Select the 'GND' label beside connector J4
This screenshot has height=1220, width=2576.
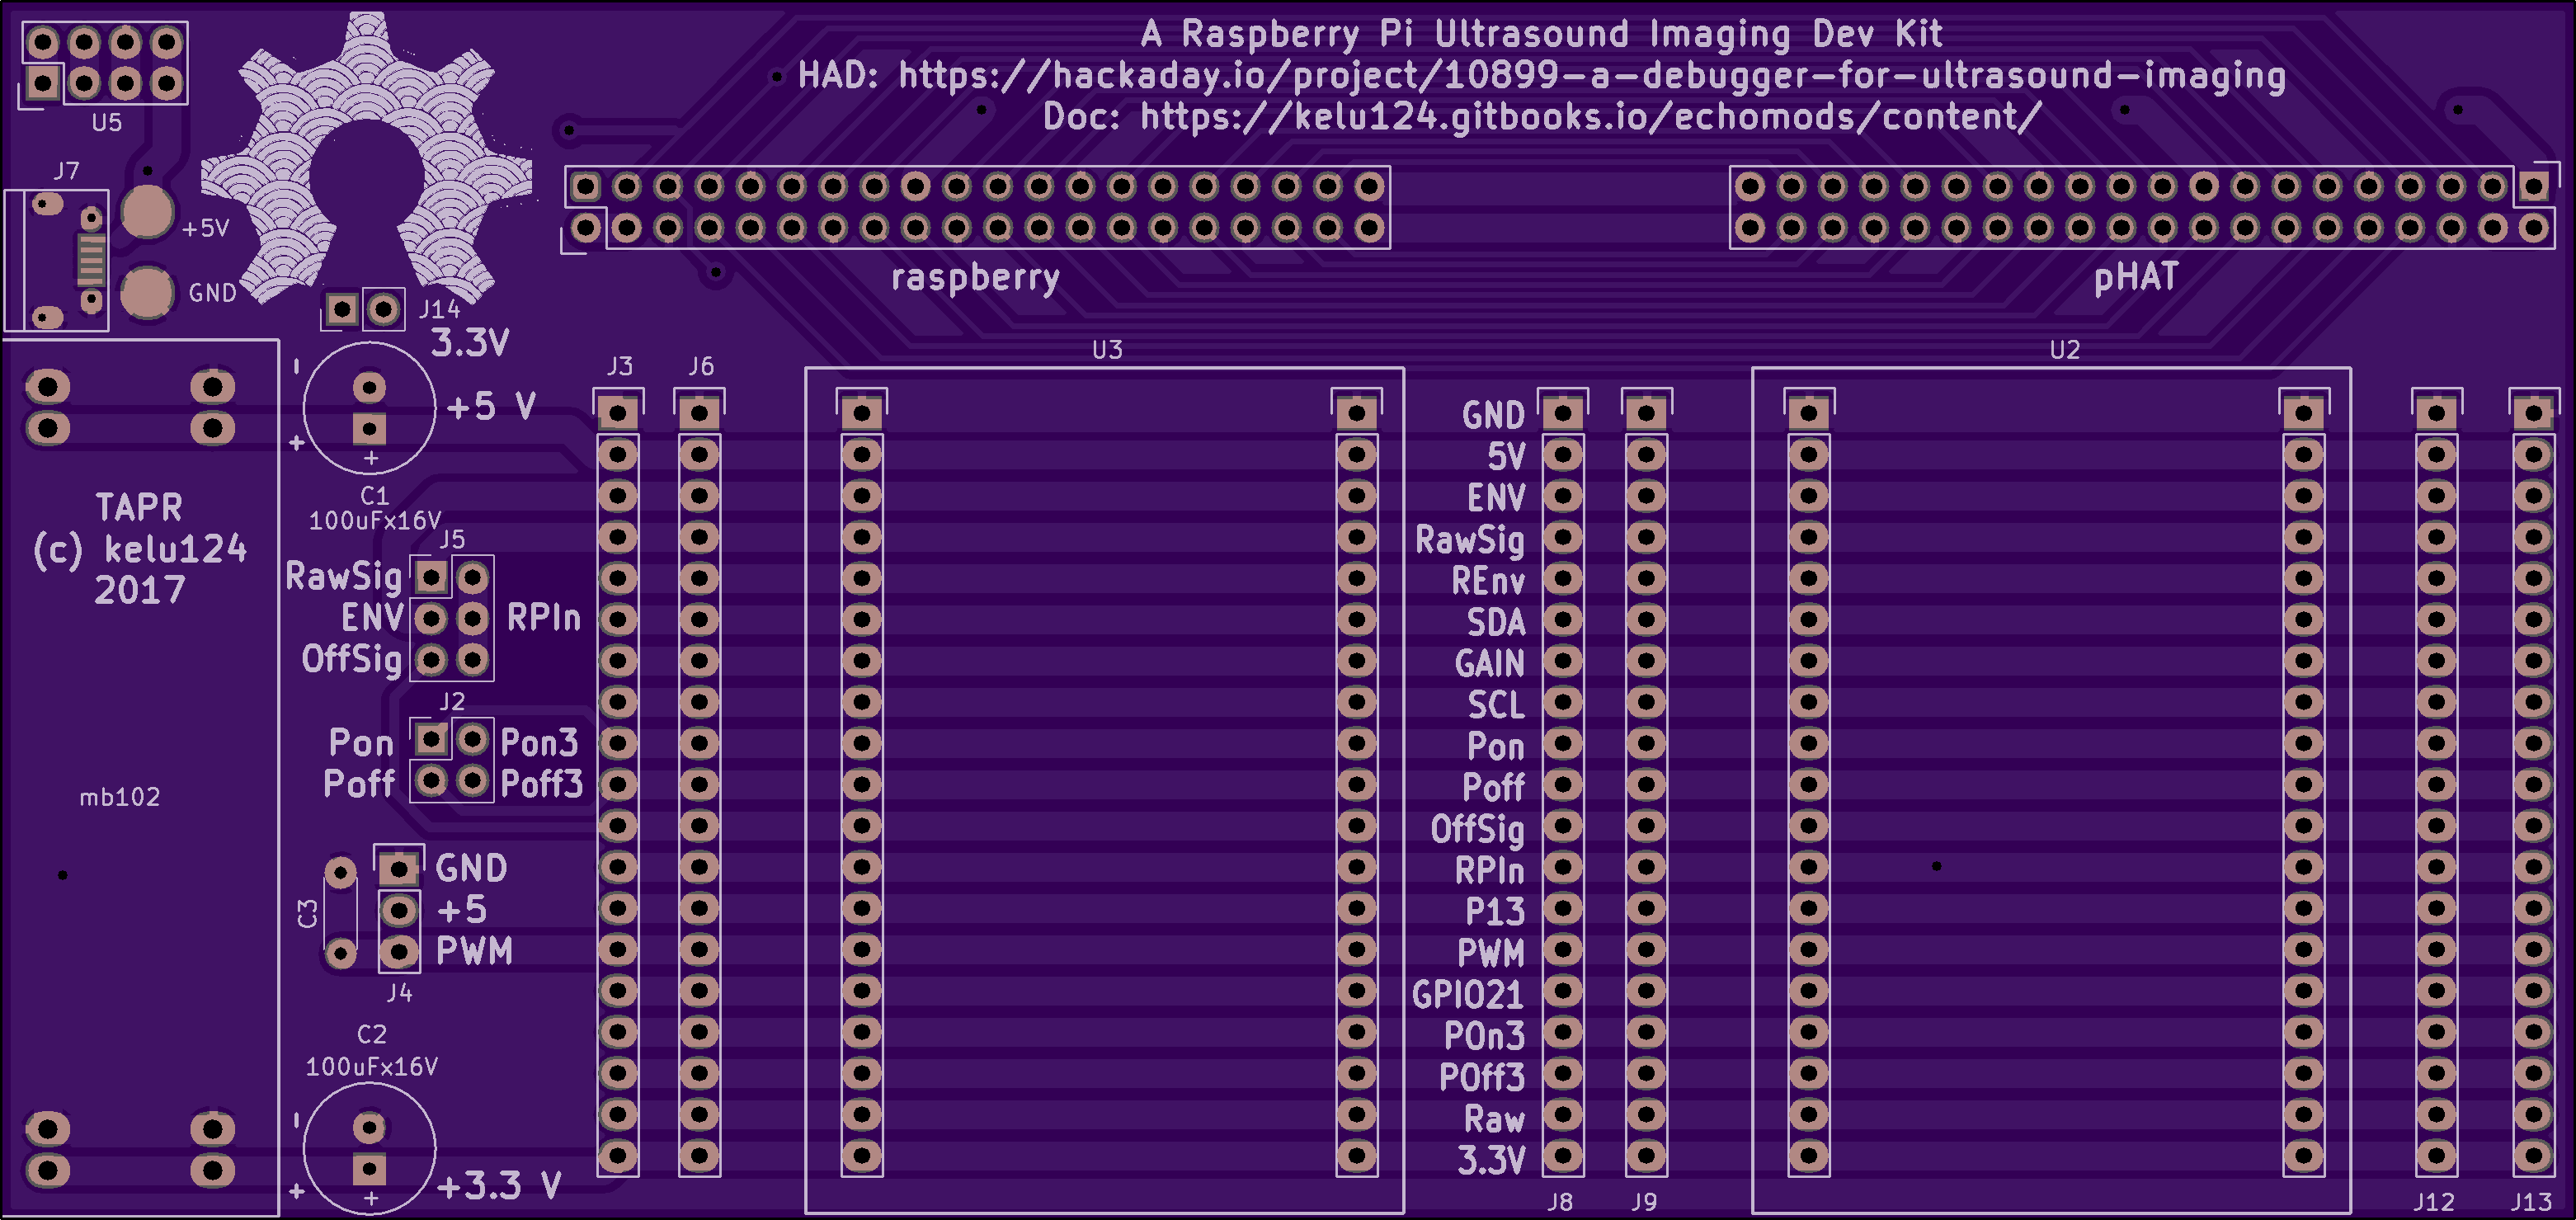coord(471,868)
